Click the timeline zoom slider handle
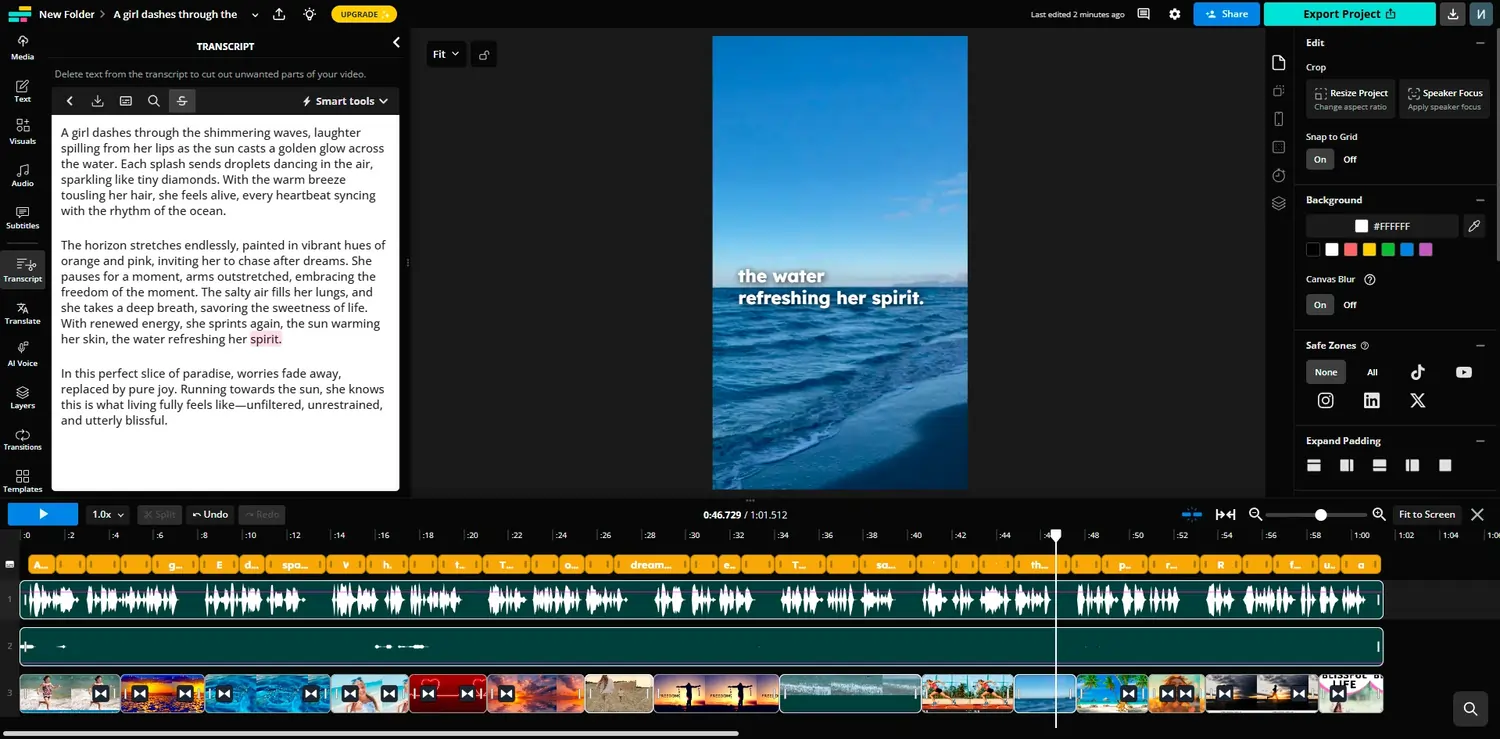 pyautogui.click(x=1321, y=514)
